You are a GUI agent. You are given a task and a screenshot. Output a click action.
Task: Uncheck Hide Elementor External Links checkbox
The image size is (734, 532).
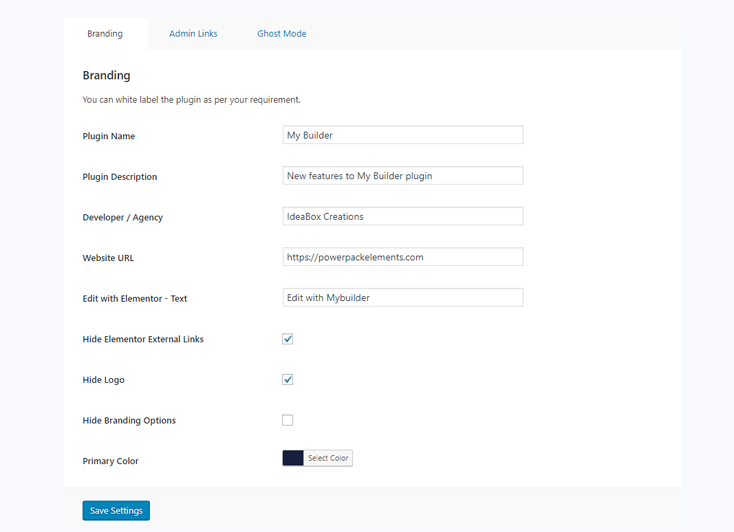pyautogui.click(x=287, y=339)
